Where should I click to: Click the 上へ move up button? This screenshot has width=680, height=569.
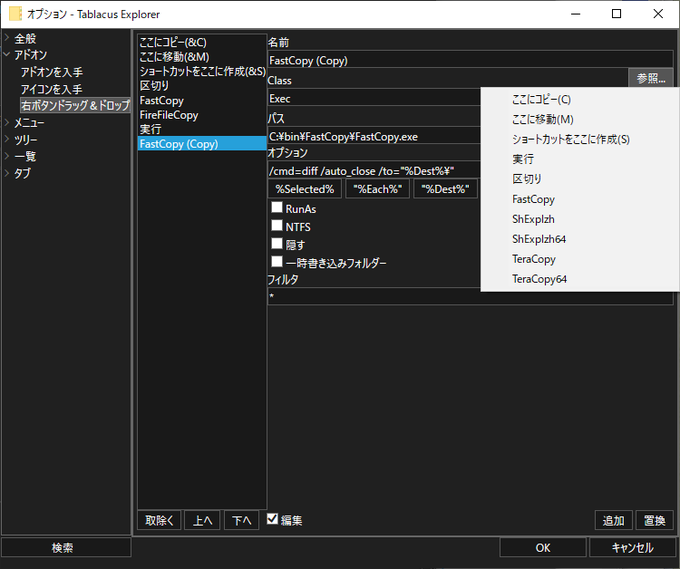pyautogui.click(x=203, y=520)
